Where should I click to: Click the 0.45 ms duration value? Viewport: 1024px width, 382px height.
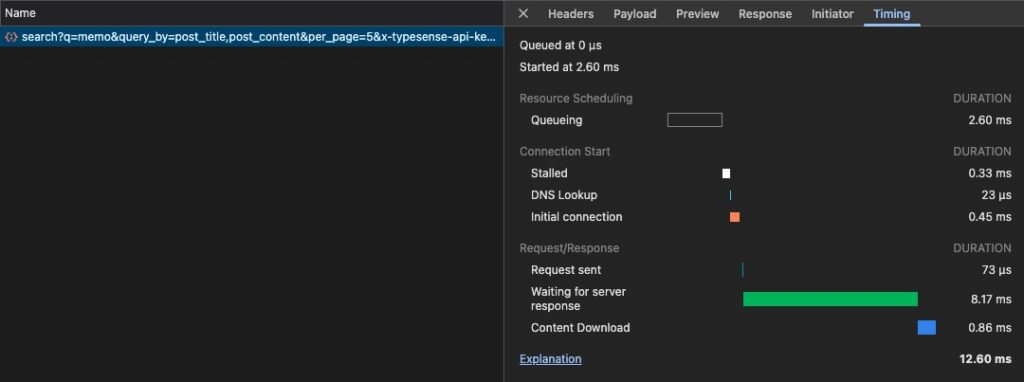(x=990, y=217)
